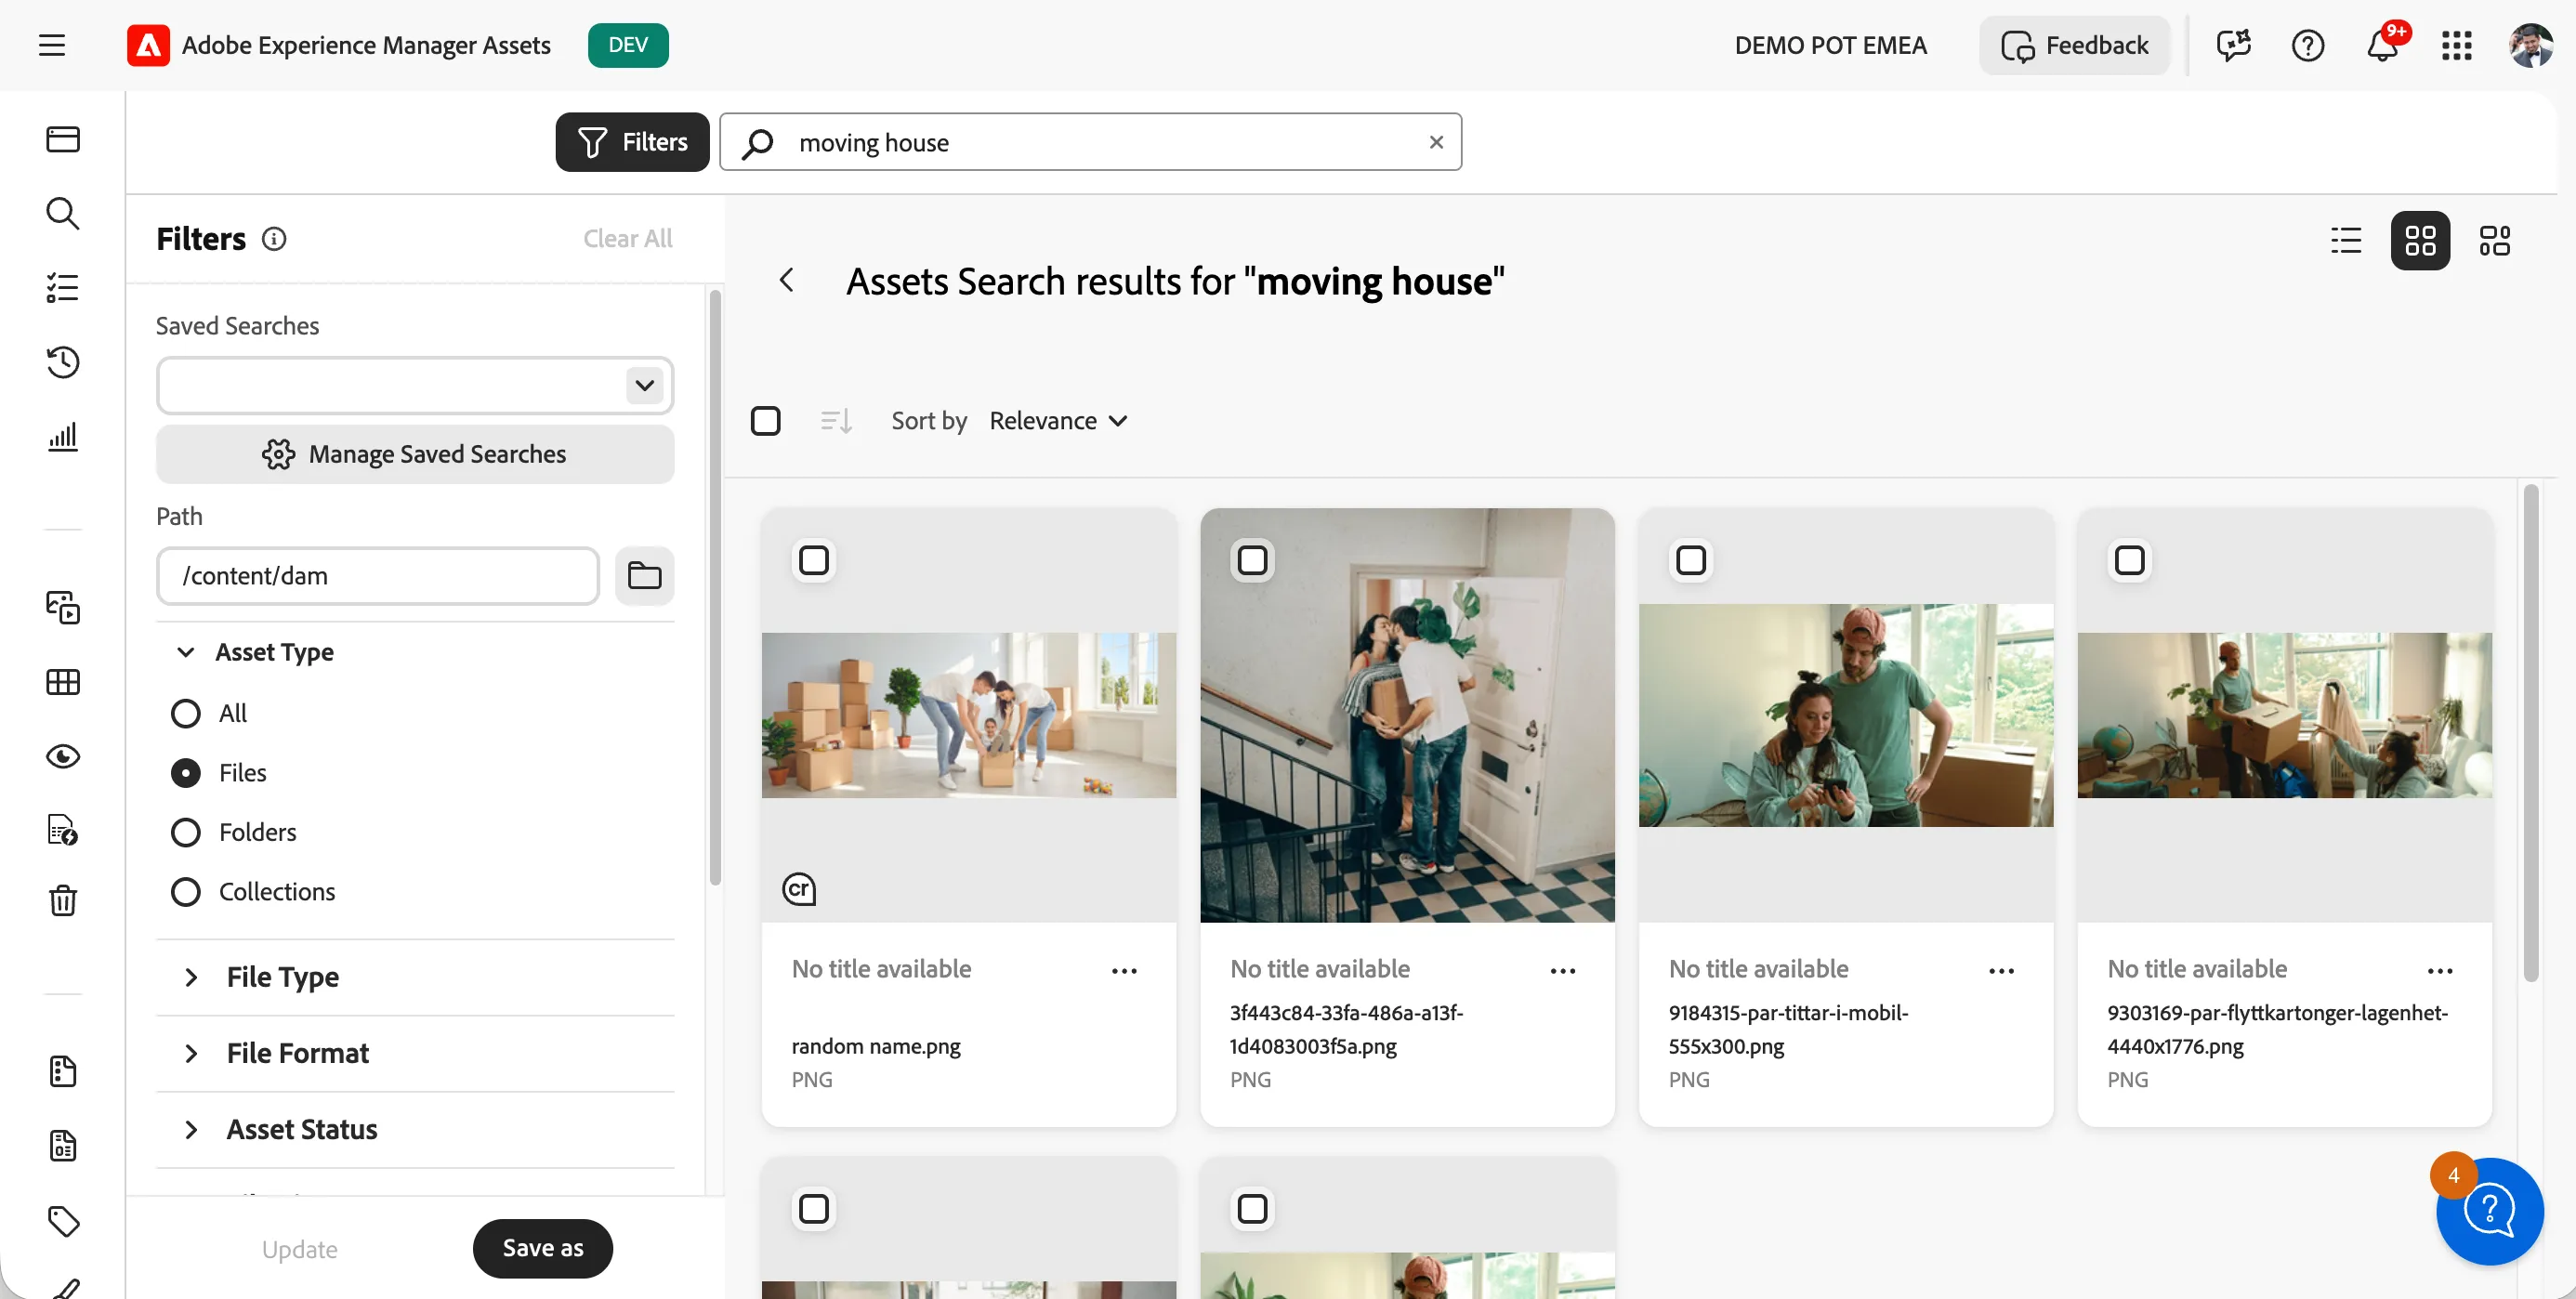Viewport: 2576px width, 1299px height.
Task: Click the Adobe logo icon
Action: [x=148, y=45]
